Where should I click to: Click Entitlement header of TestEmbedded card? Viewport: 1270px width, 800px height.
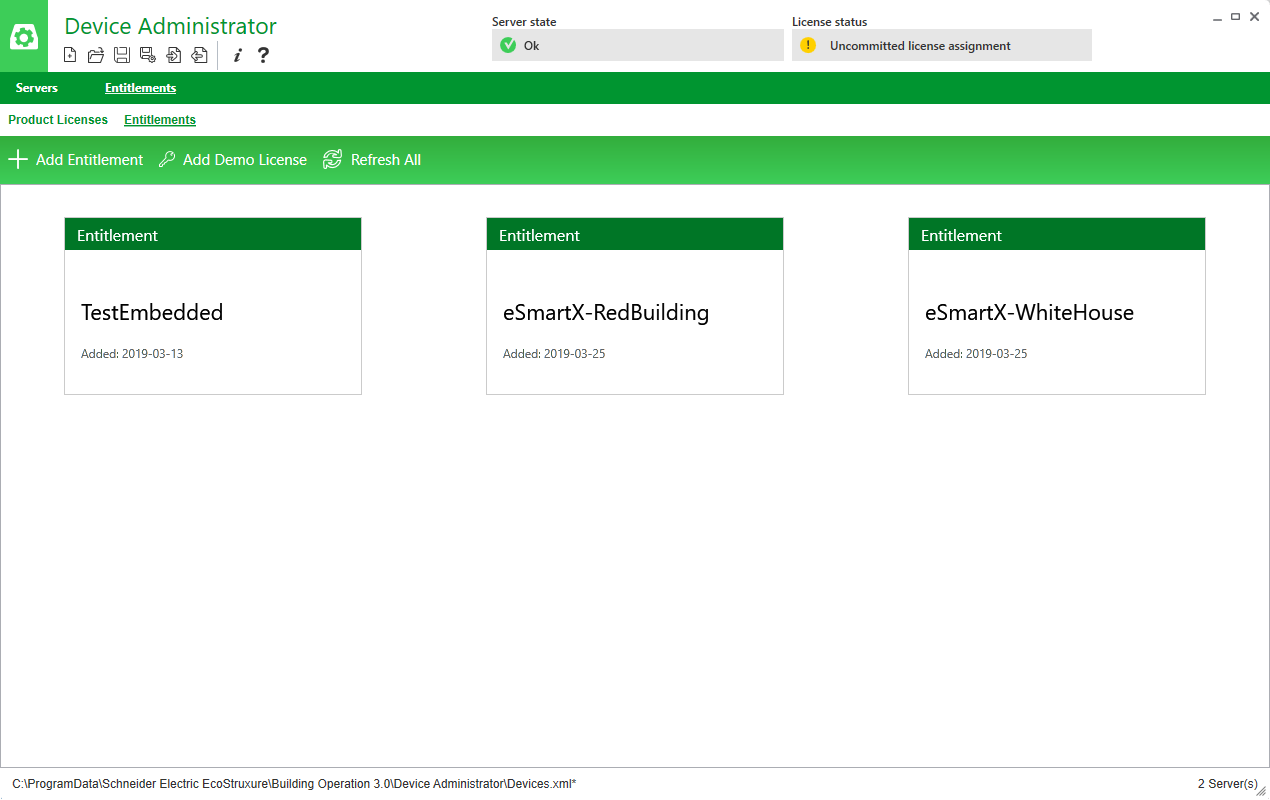(x=213, y=235)
